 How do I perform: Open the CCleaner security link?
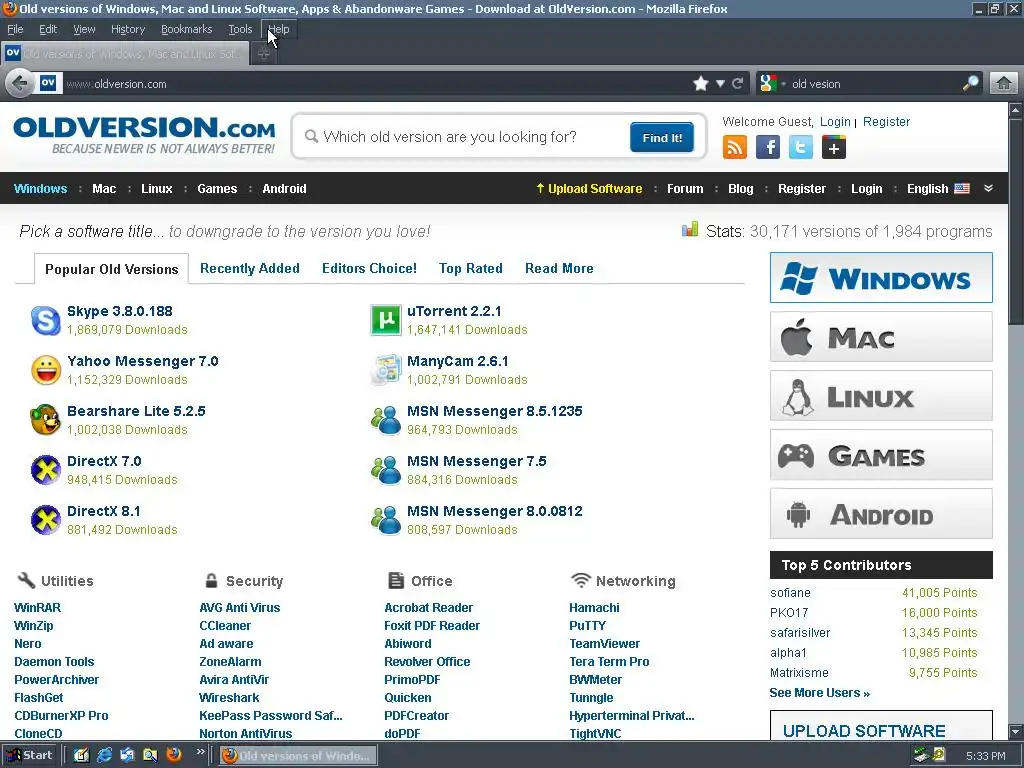click(225, 626)
